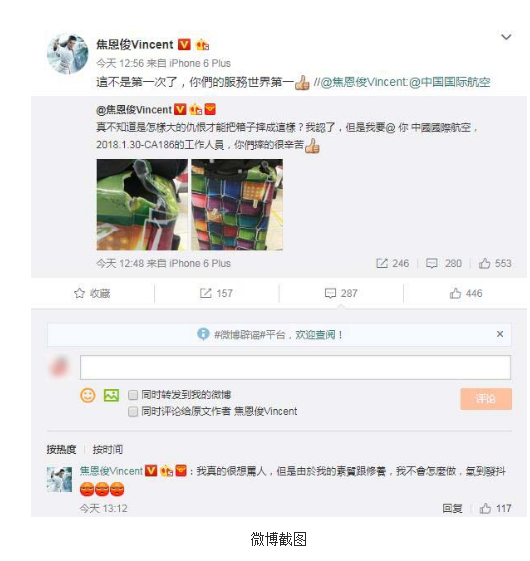530x561 pixels.
Task: Sort comments 按时间
Action: tap(107, 449)
